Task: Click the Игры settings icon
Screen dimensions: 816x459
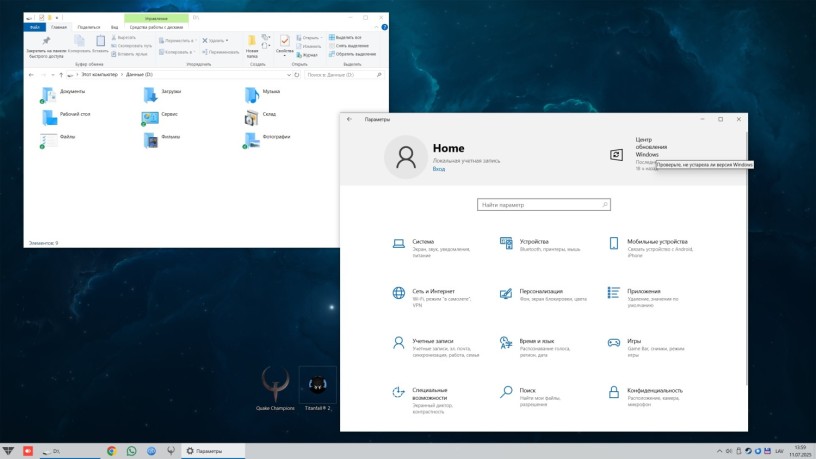Action: pos(614,342)
